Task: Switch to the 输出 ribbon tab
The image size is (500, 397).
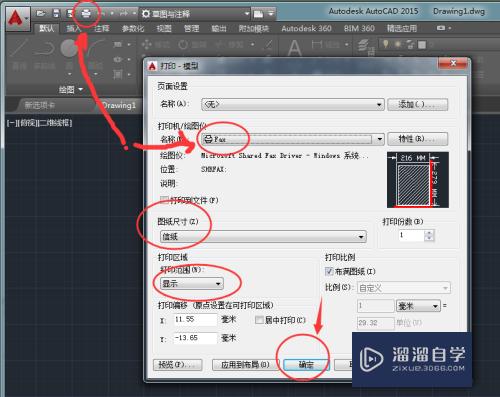Action: [x=219, y=29]
